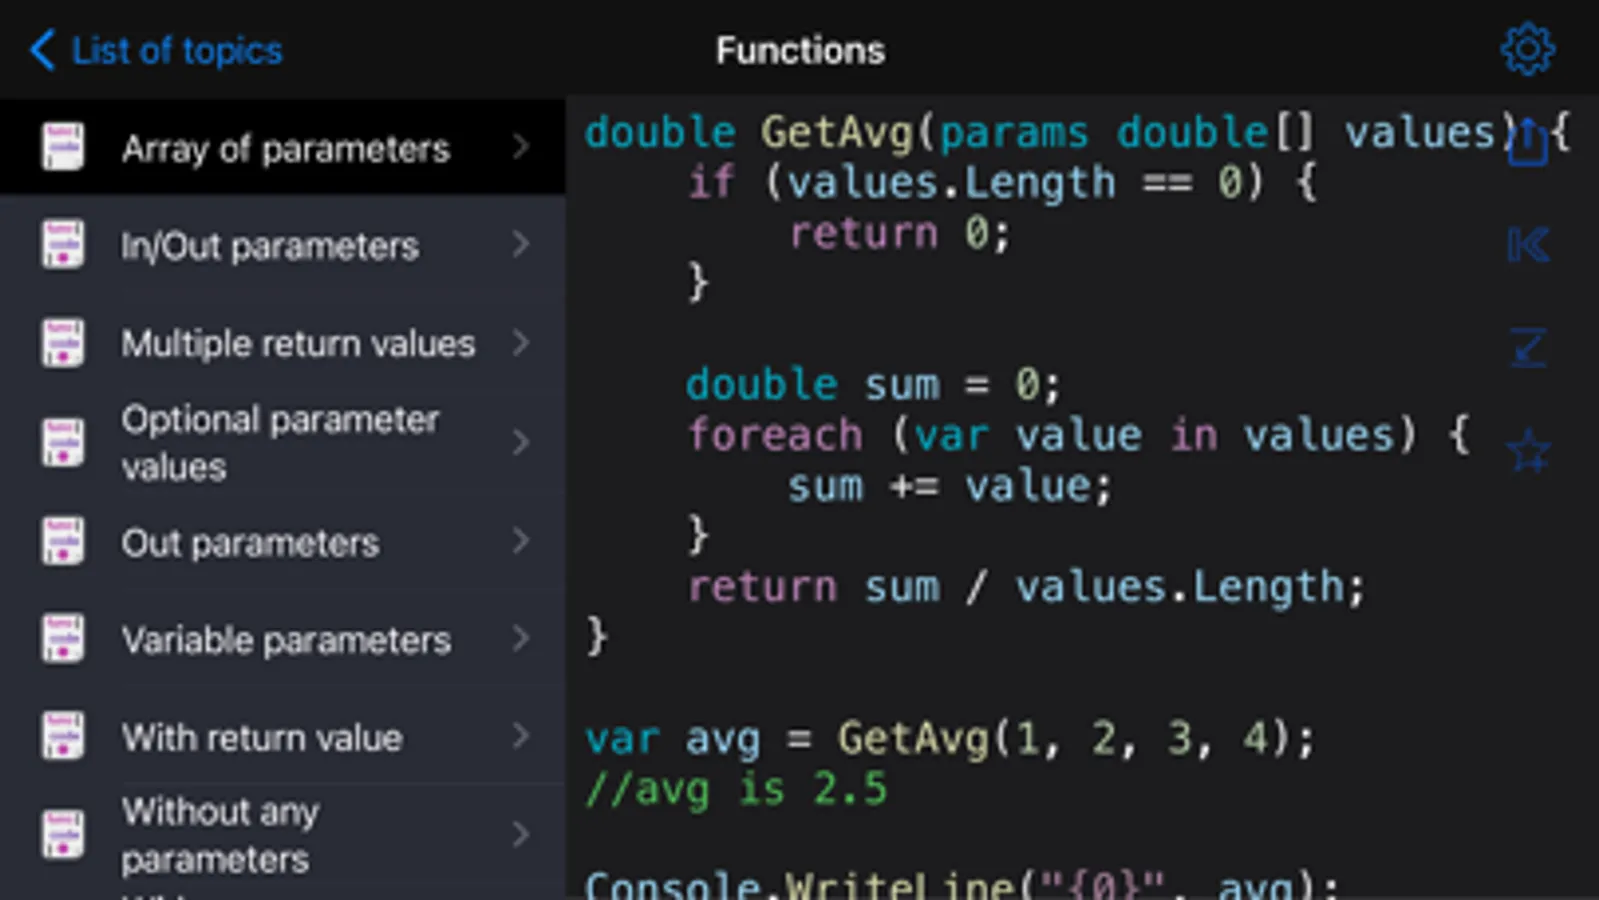1599x900 pixels.
Task: Expand chevron on In/Out parameters row
Action: (x=520, y=244)
